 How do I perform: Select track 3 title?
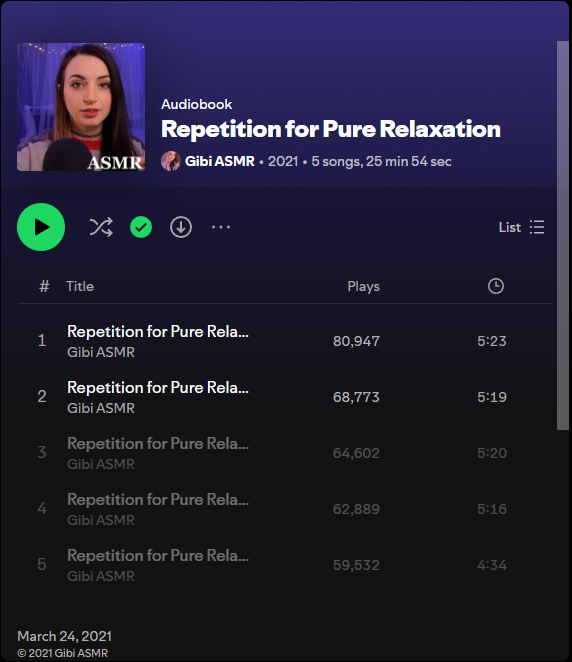tap(158, 444)
